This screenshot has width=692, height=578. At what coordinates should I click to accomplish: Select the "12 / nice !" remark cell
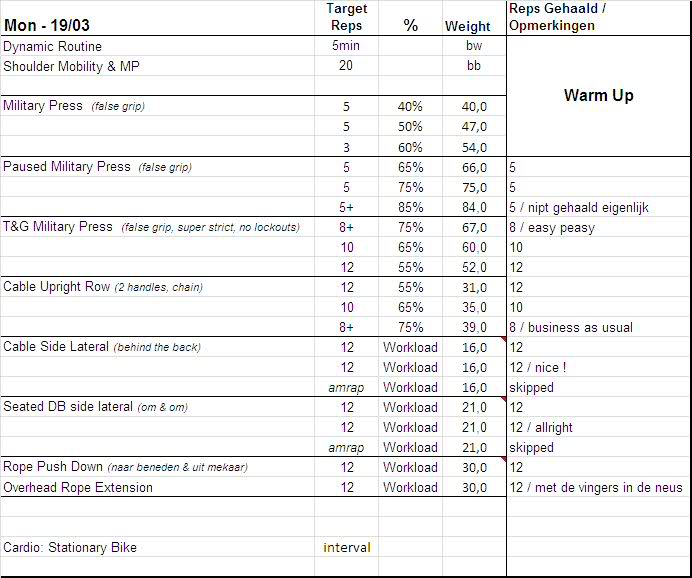click(x=538, y=368)
